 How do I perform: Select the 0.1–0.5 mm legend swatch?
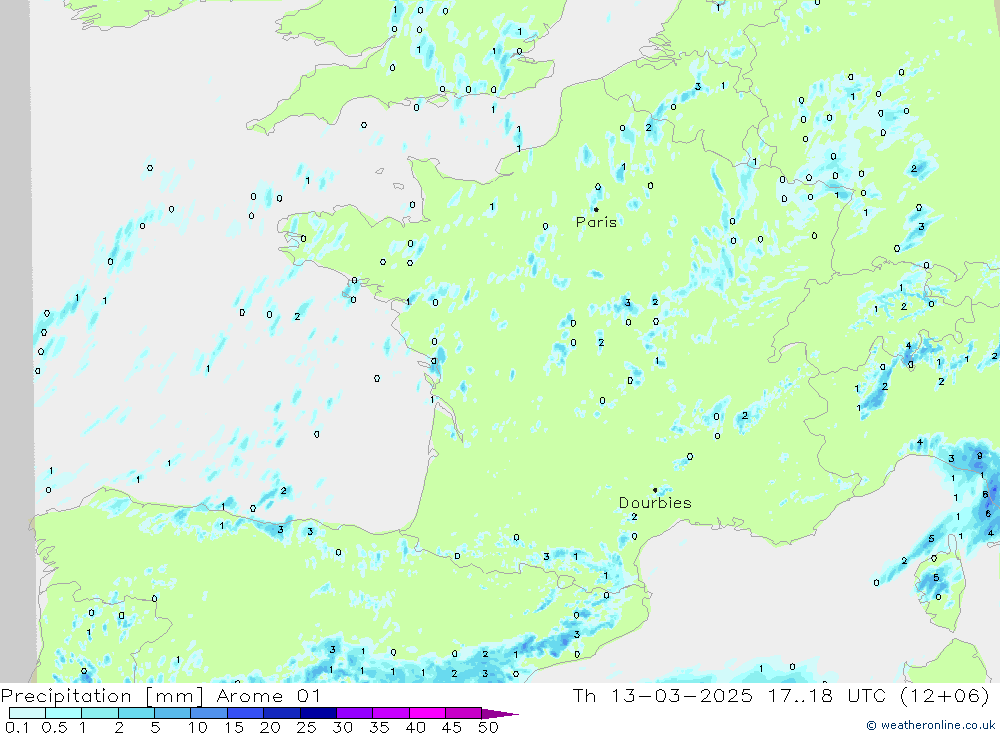tap(27, 713)
